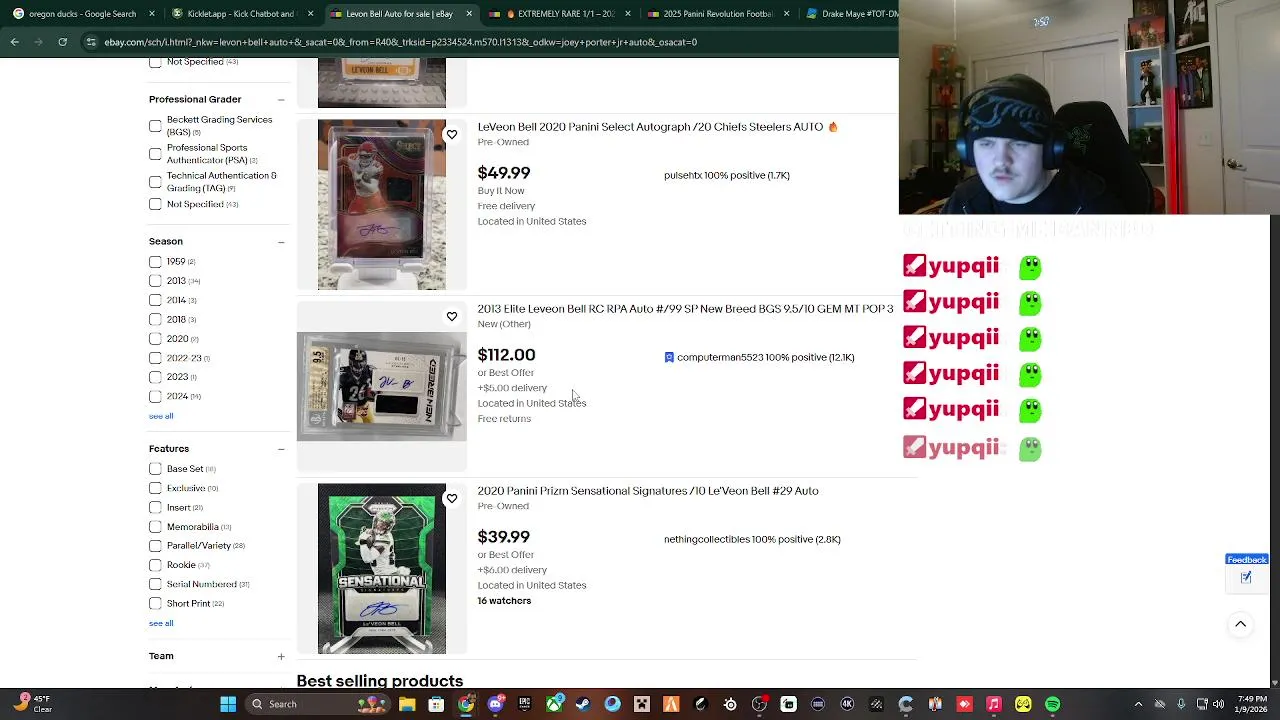Open Spotify from the taskbar

(1053, 704)
